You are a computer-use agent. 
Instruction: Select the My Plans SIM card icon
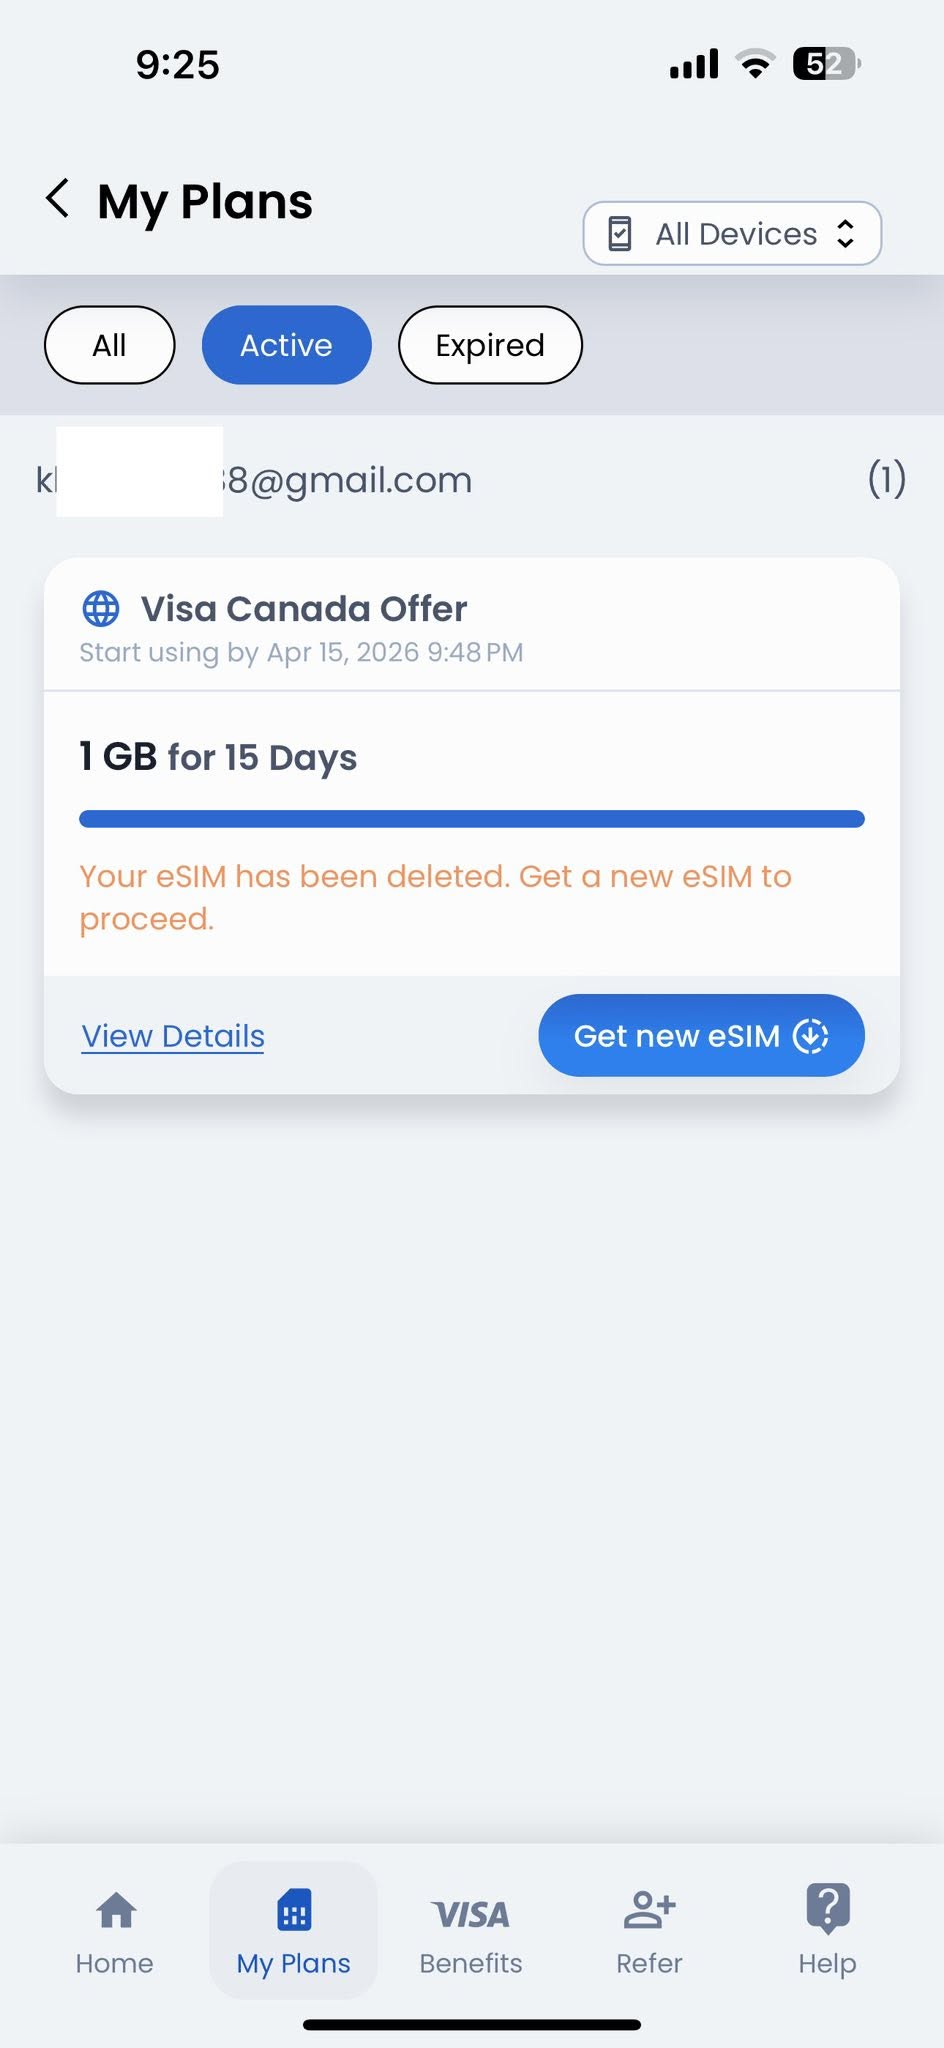click(294, 1910)
